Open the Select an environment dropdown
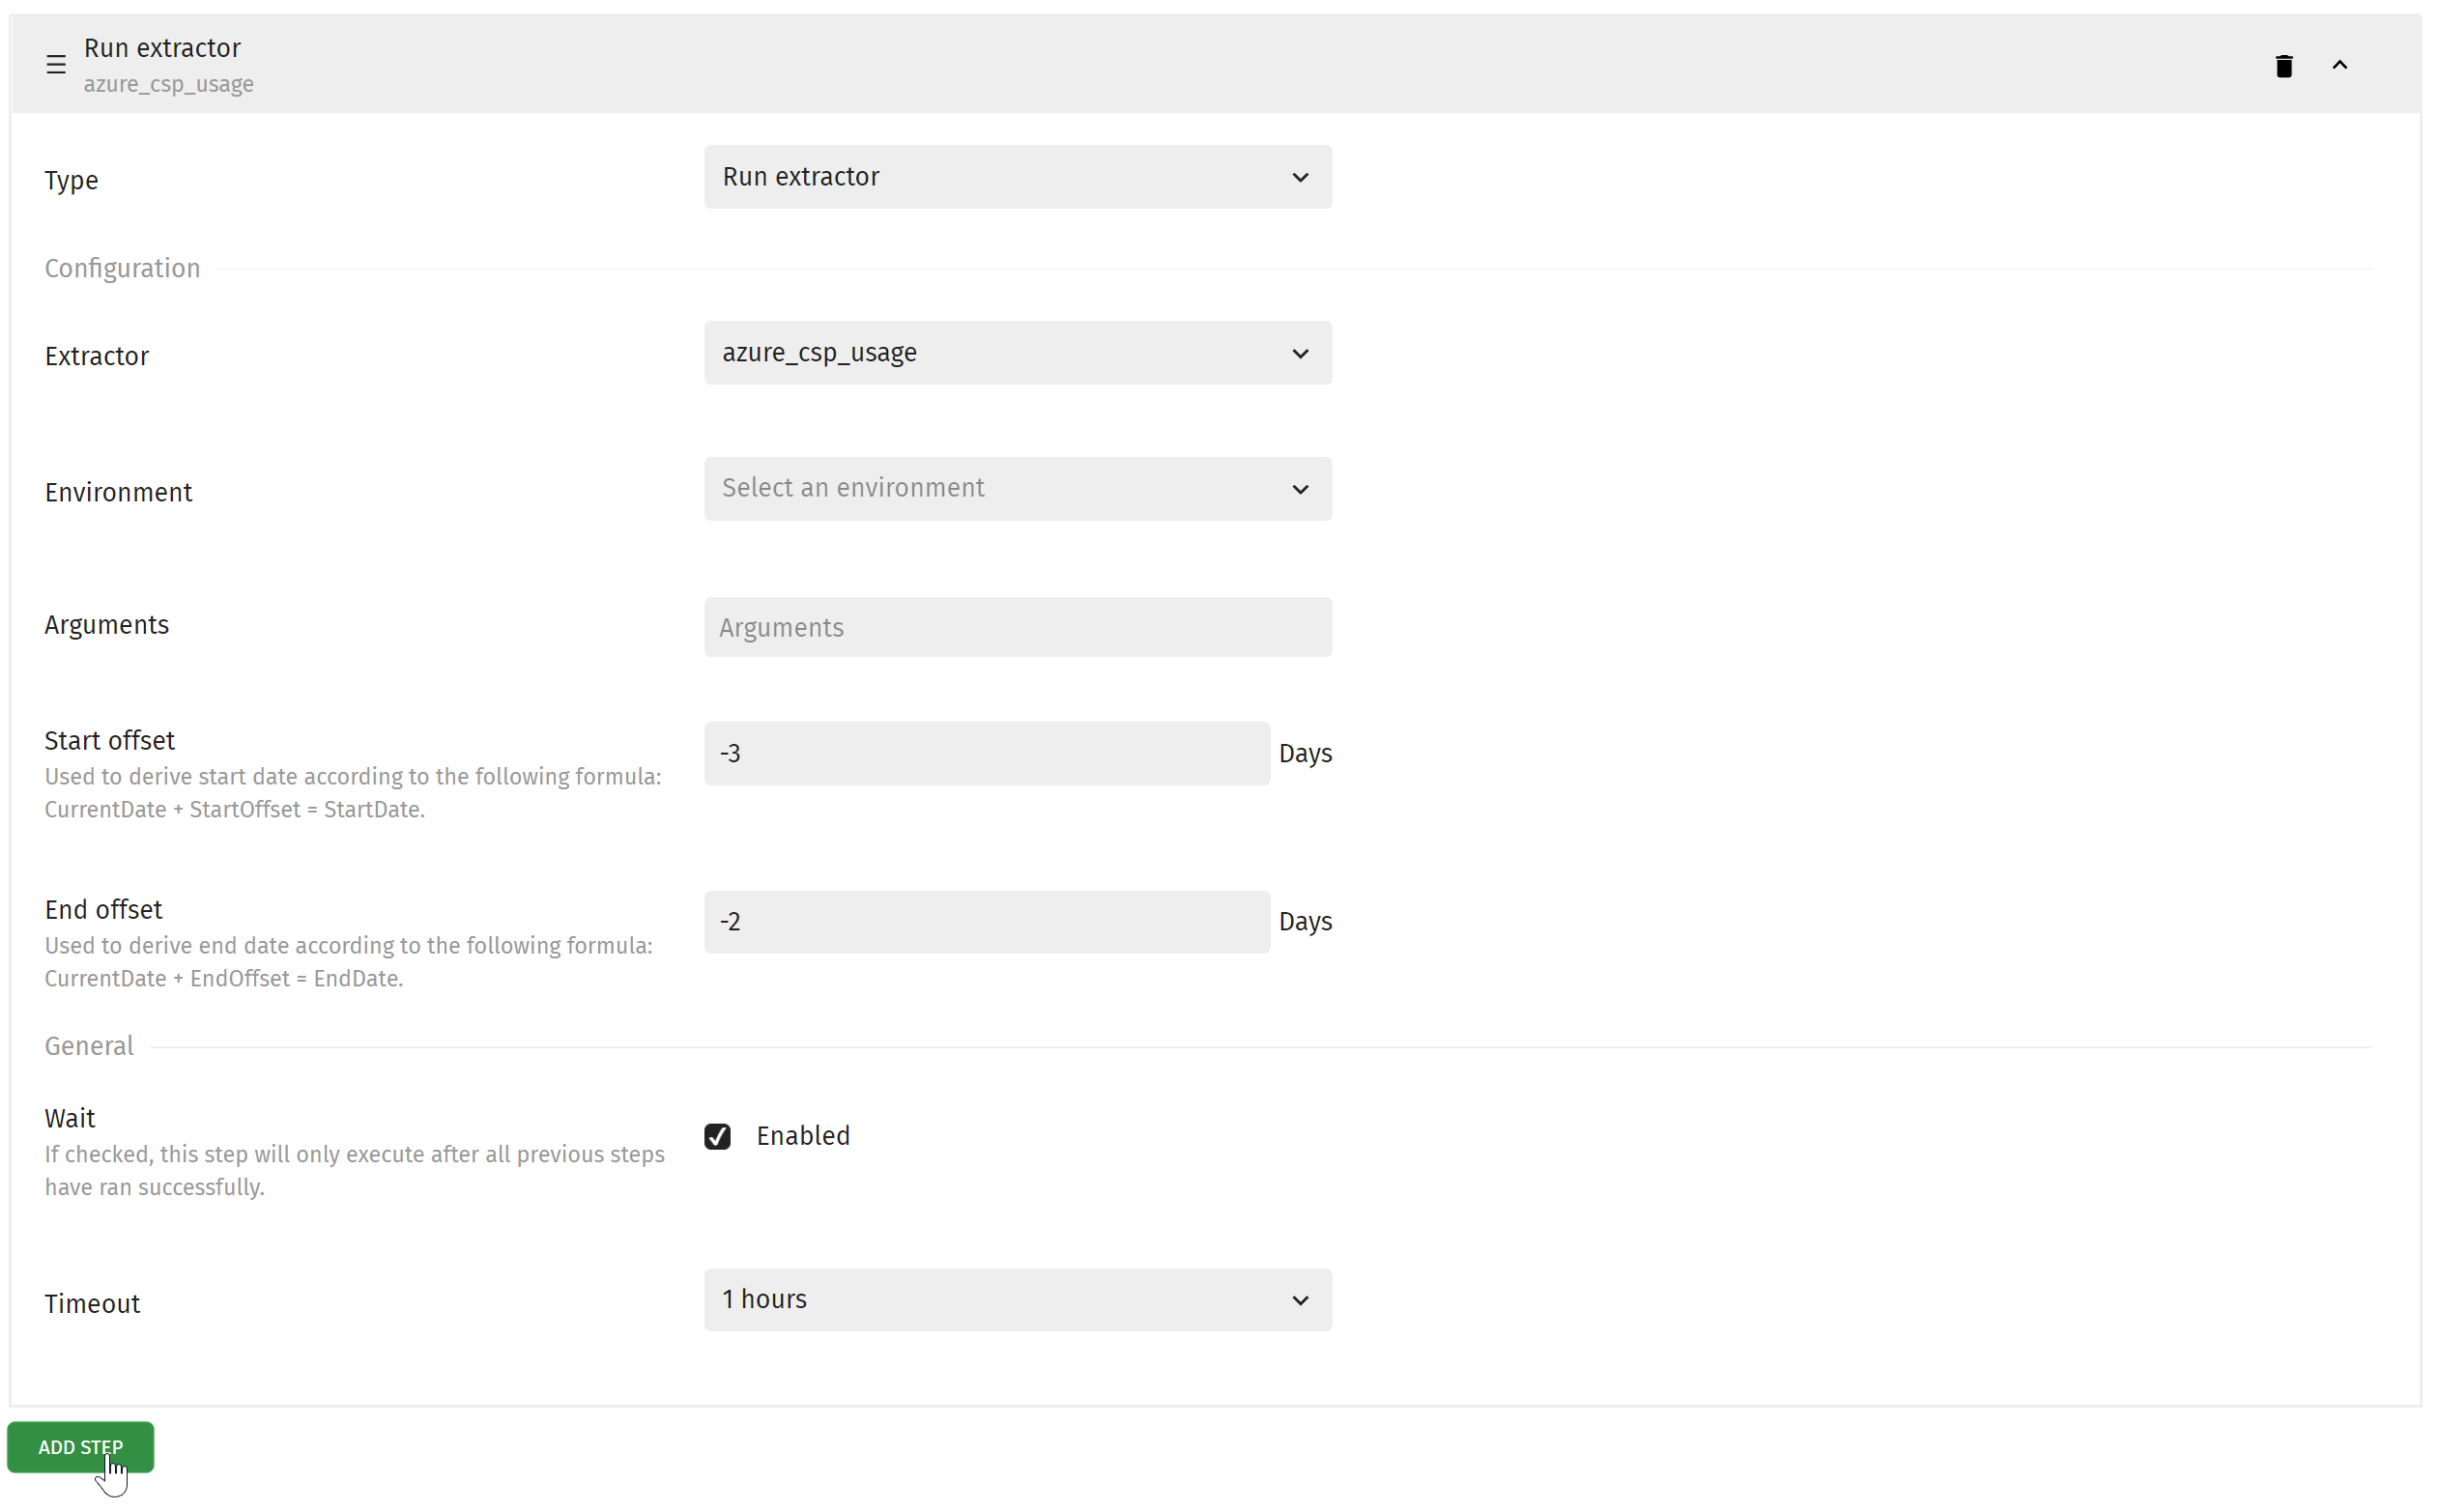 tap(1017, 489)
